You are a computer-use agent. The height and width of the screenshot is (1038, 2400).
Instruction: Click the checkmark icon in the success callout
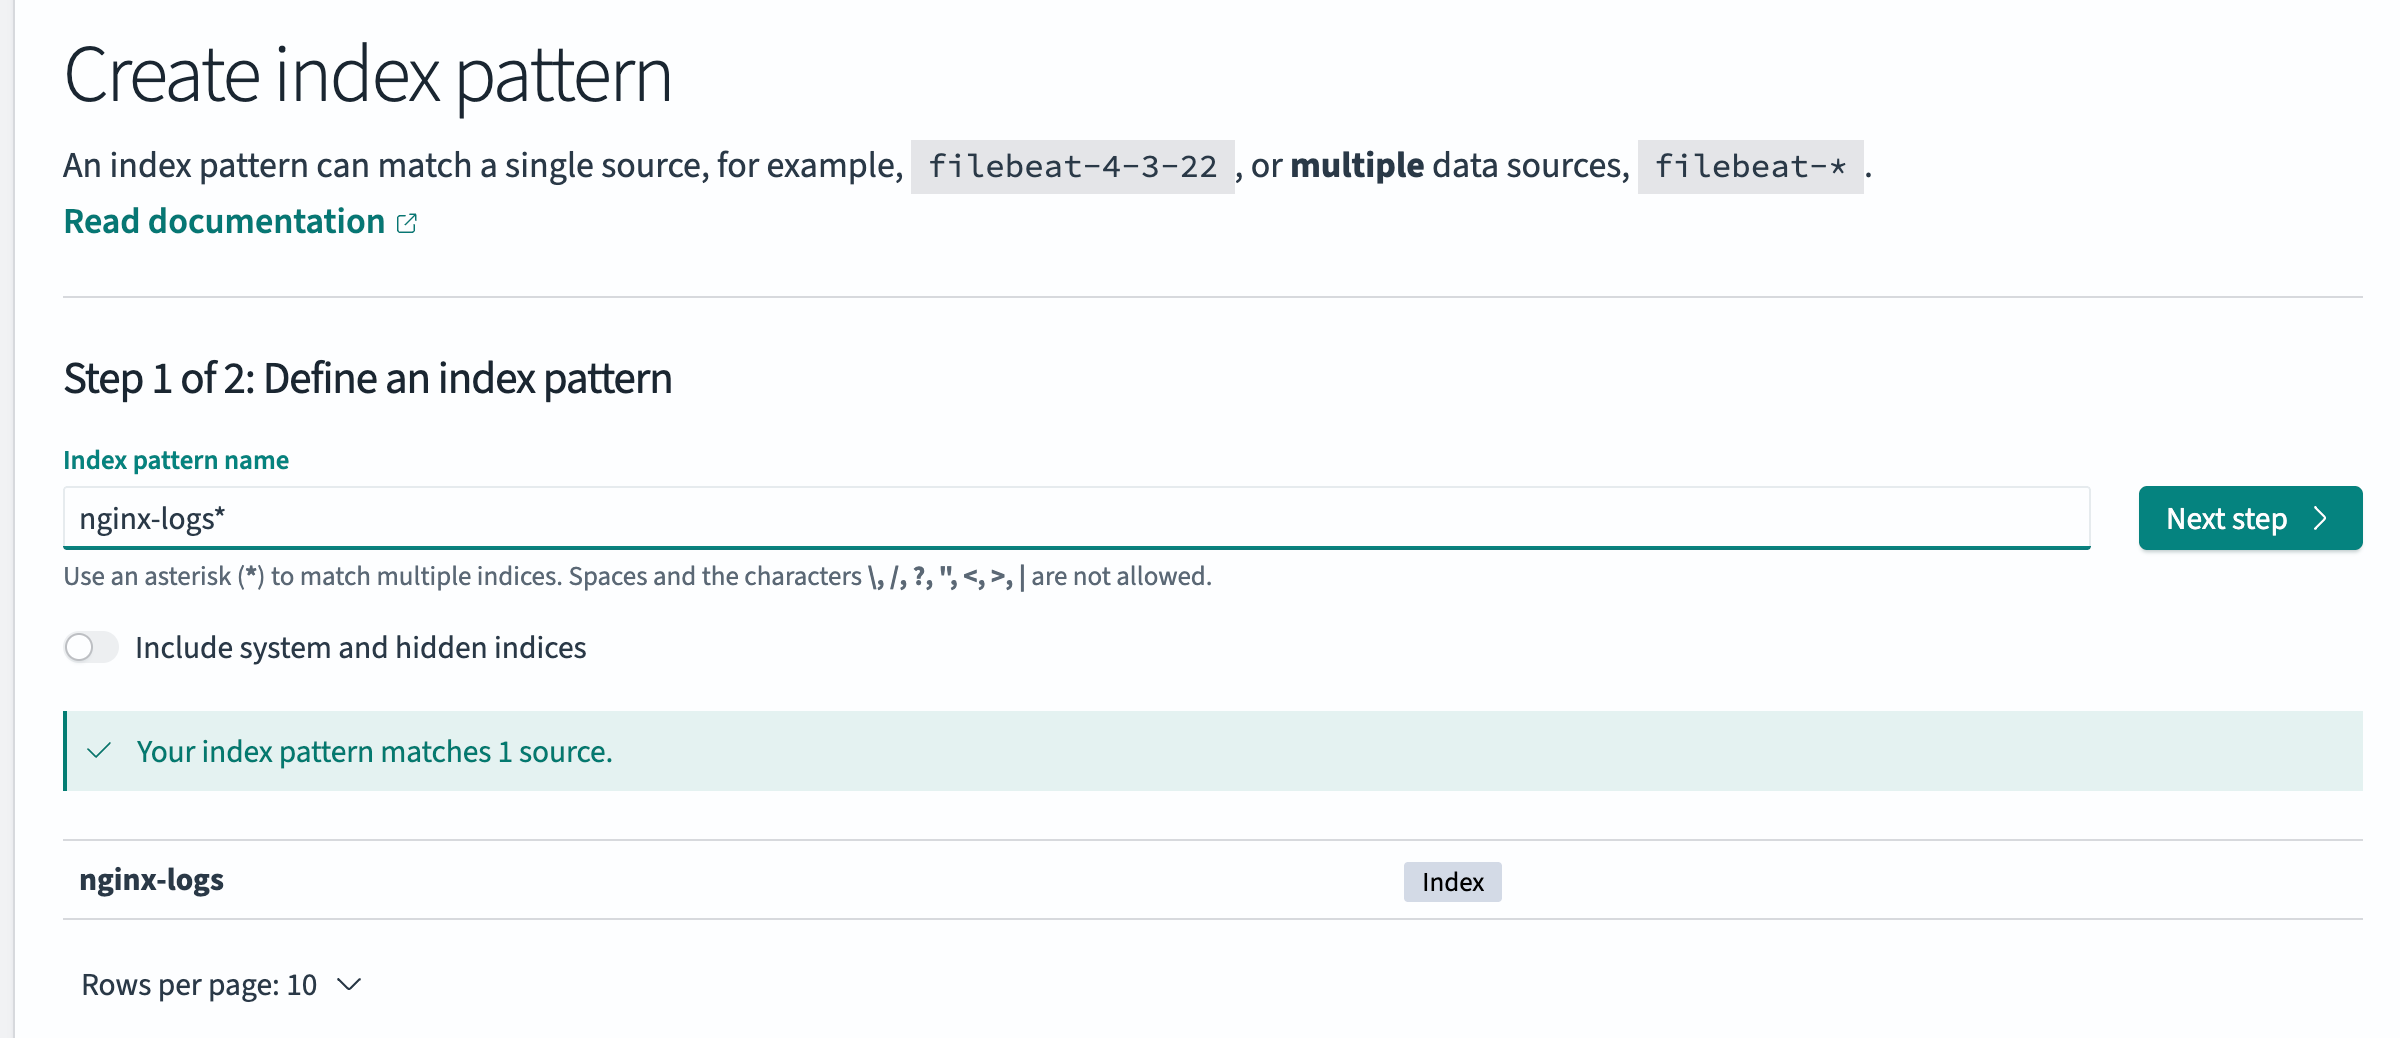tap(99, 751)
